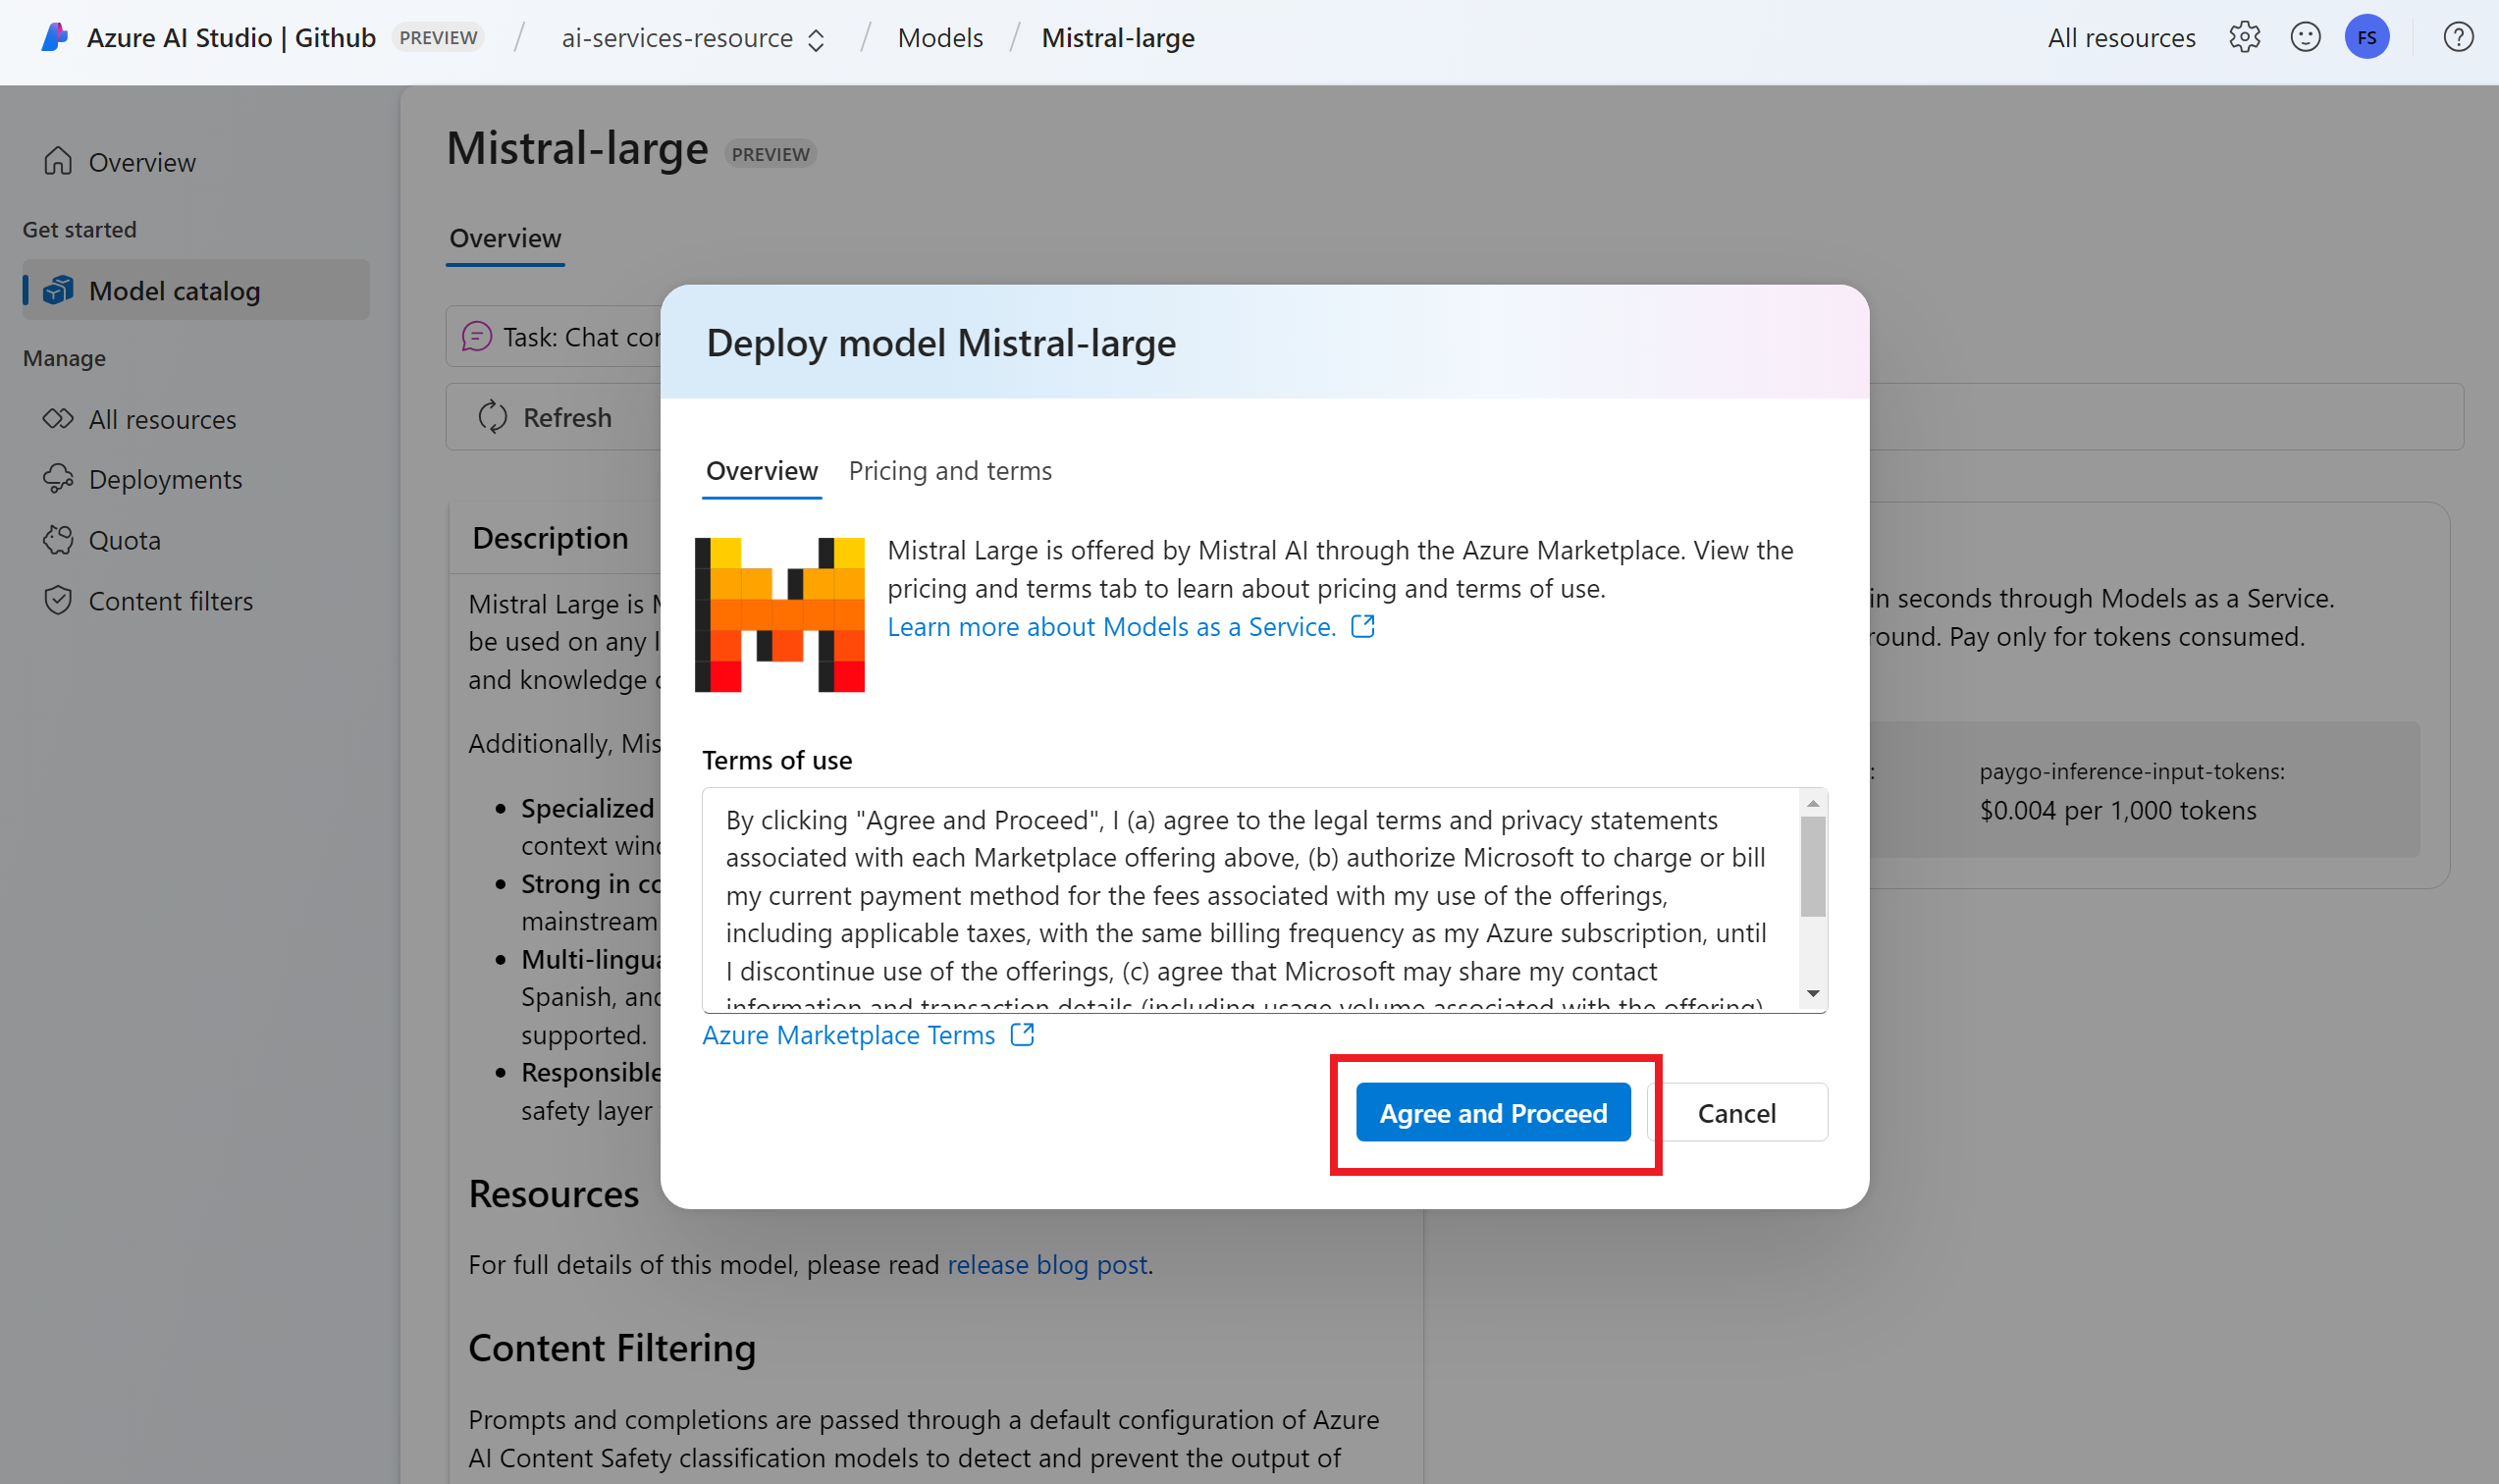Open the Deployments sidebar item
Image resolution: width=2499 pixels, height=1484 pixels.
(165, 479)
